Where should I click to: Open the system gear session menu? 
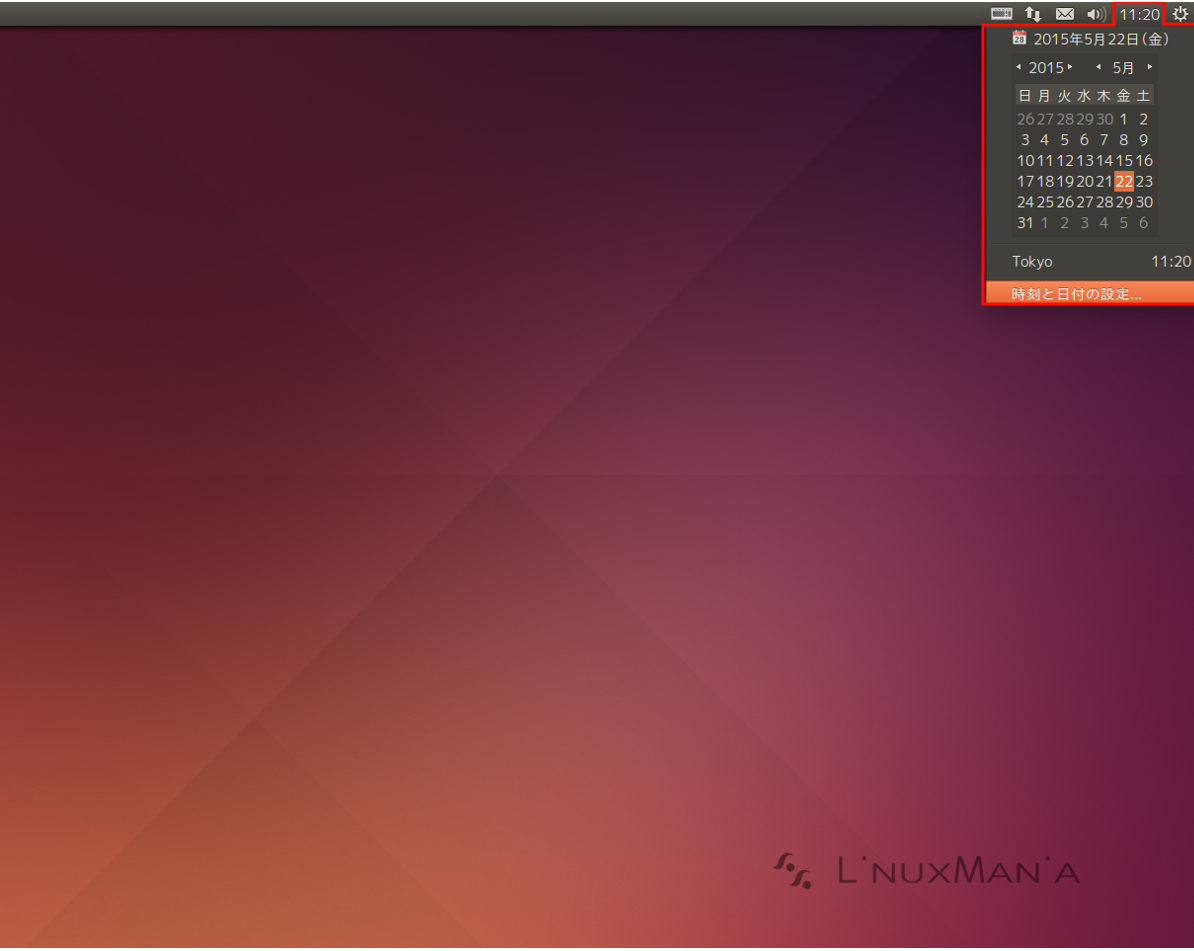point(1180,14)
